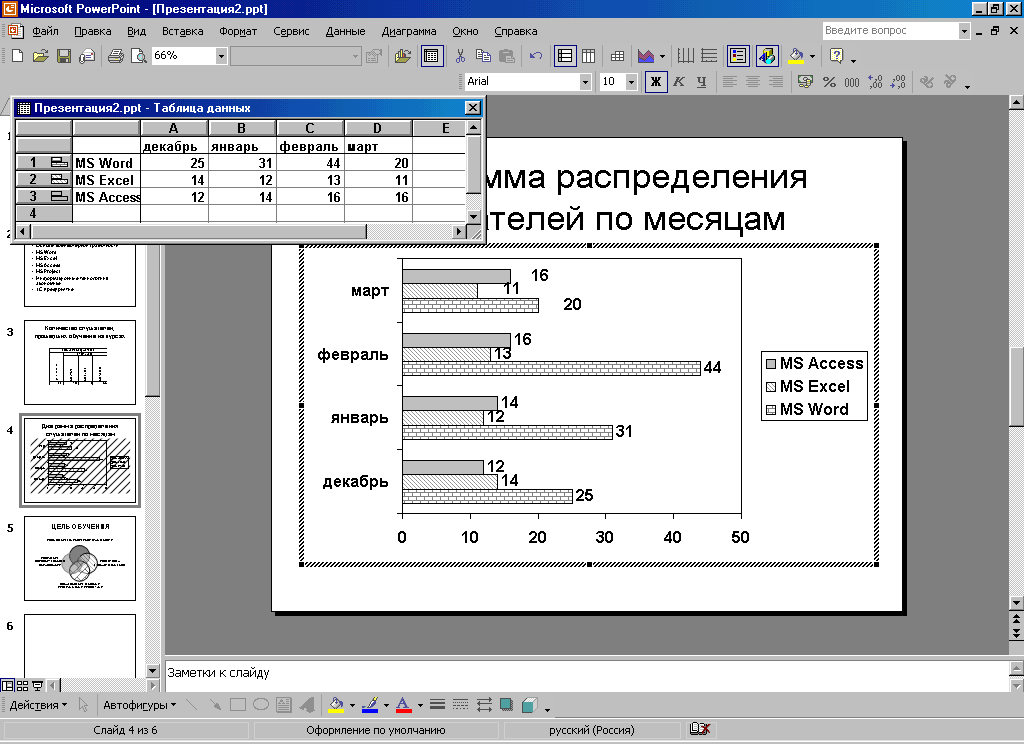Toggle the Drawing toolbar icon
This screenshot has width=1024, height=744.
tap(767, 56)
